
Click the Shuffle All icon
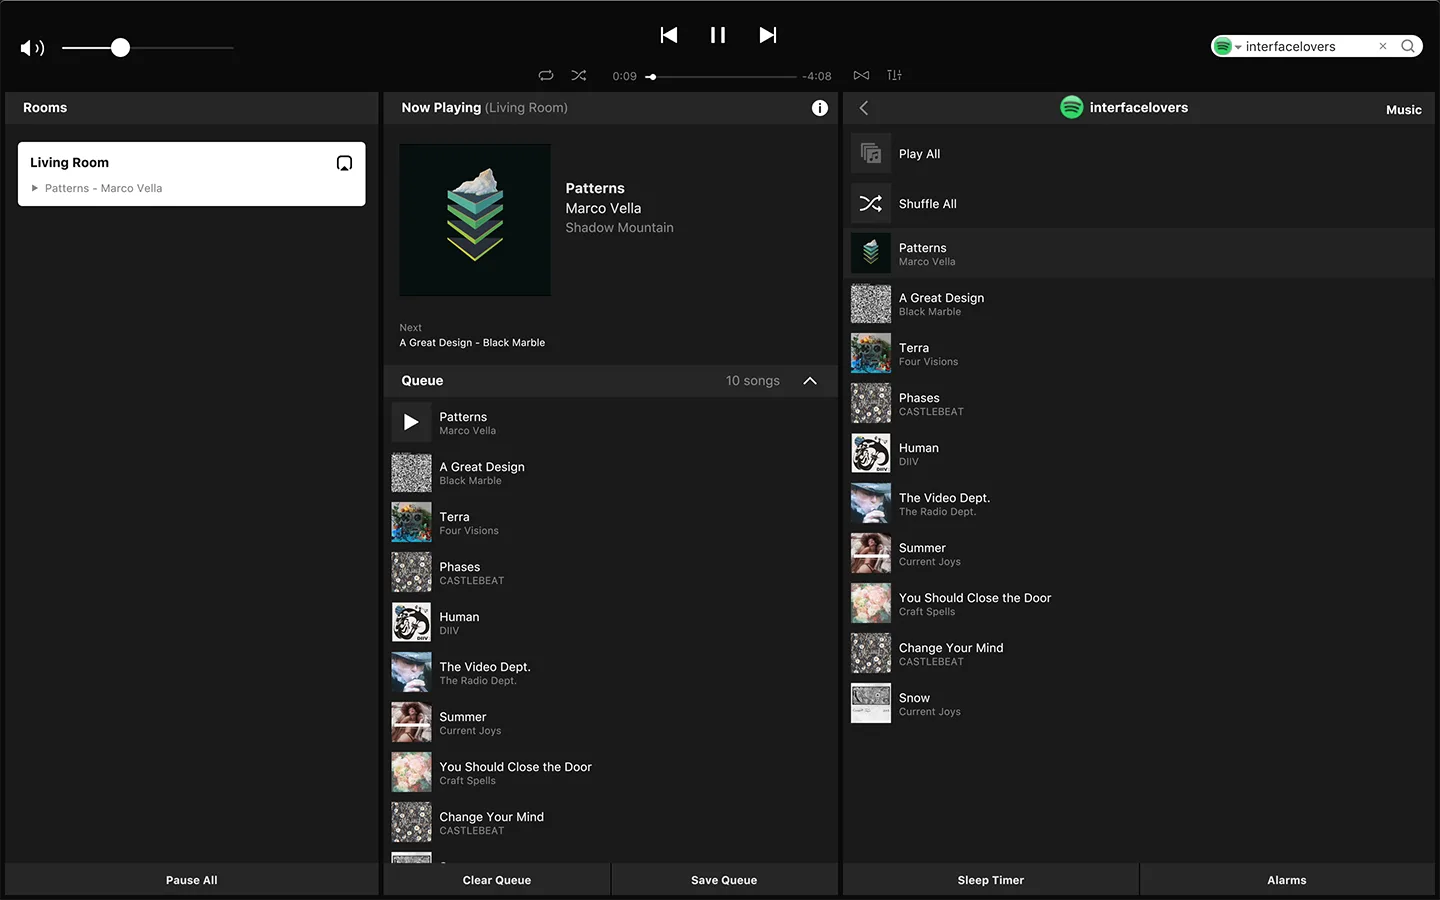(871, 203)
